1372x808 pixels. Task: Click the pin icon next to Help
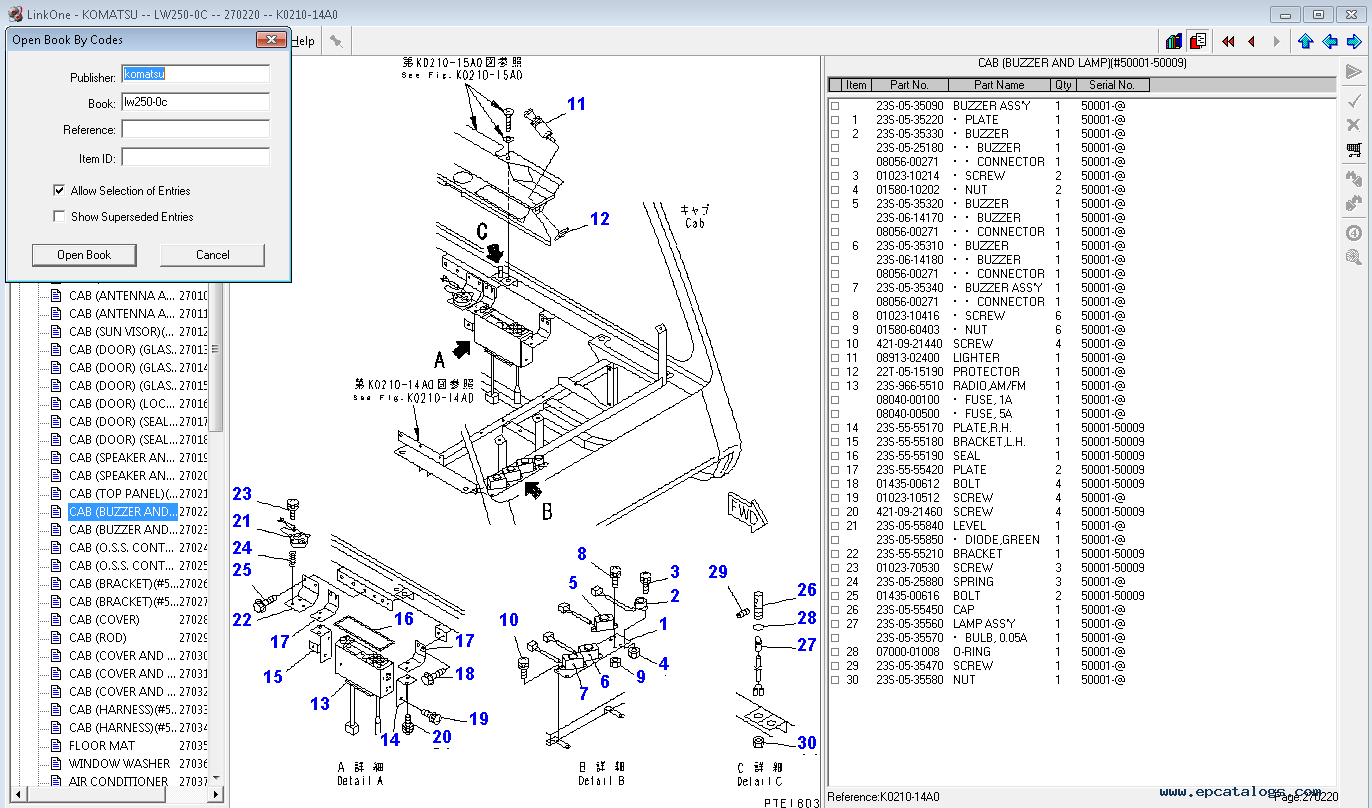pyautogui.click(x=336, y=41)
